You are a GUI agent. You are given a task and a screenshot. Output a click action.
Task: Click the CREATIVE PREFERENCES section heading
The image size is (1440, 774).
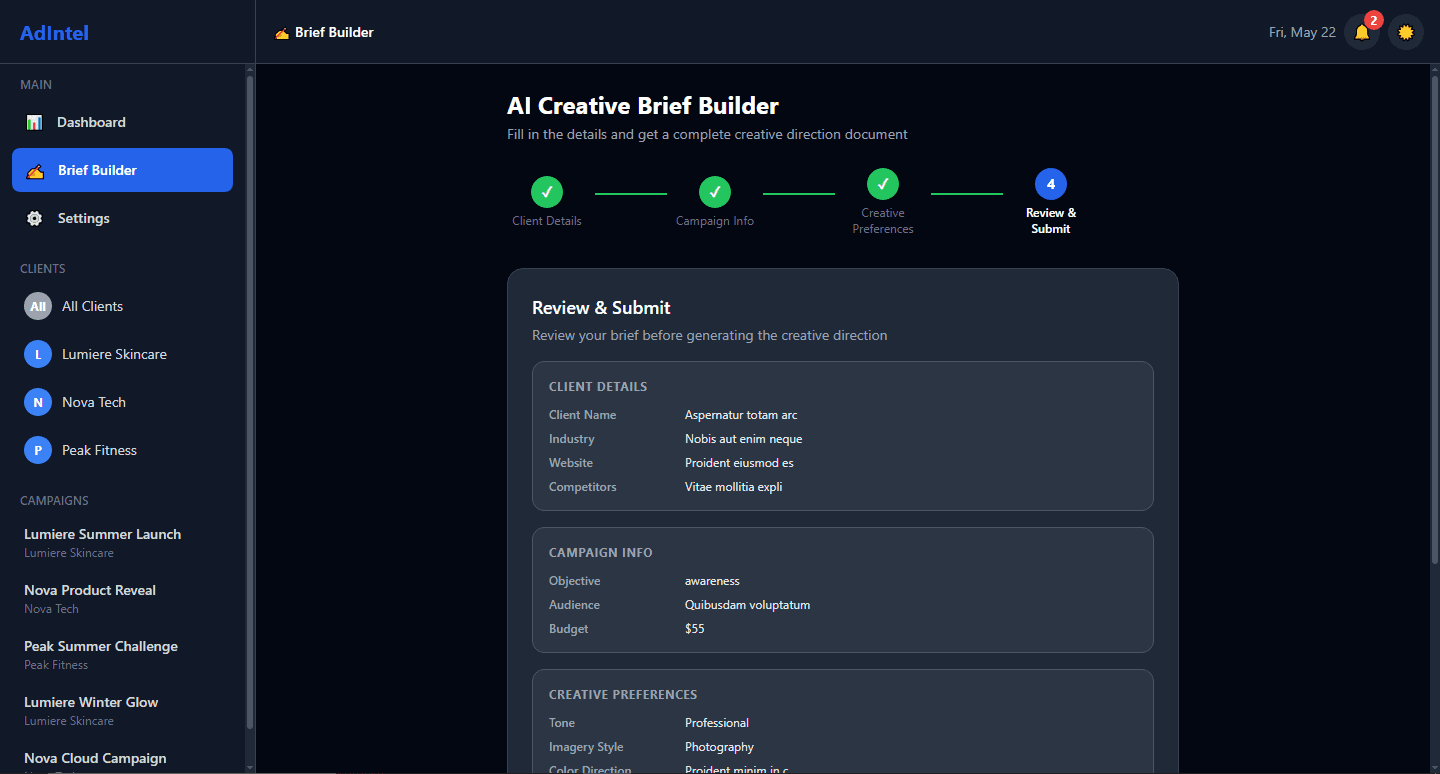point(623,695)
